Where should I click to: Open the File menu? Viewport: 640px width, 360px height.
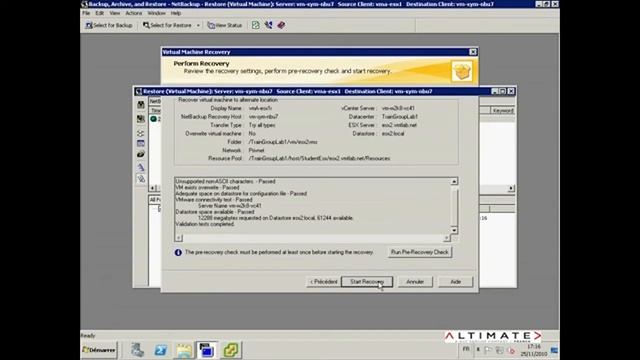click(86, 13)
